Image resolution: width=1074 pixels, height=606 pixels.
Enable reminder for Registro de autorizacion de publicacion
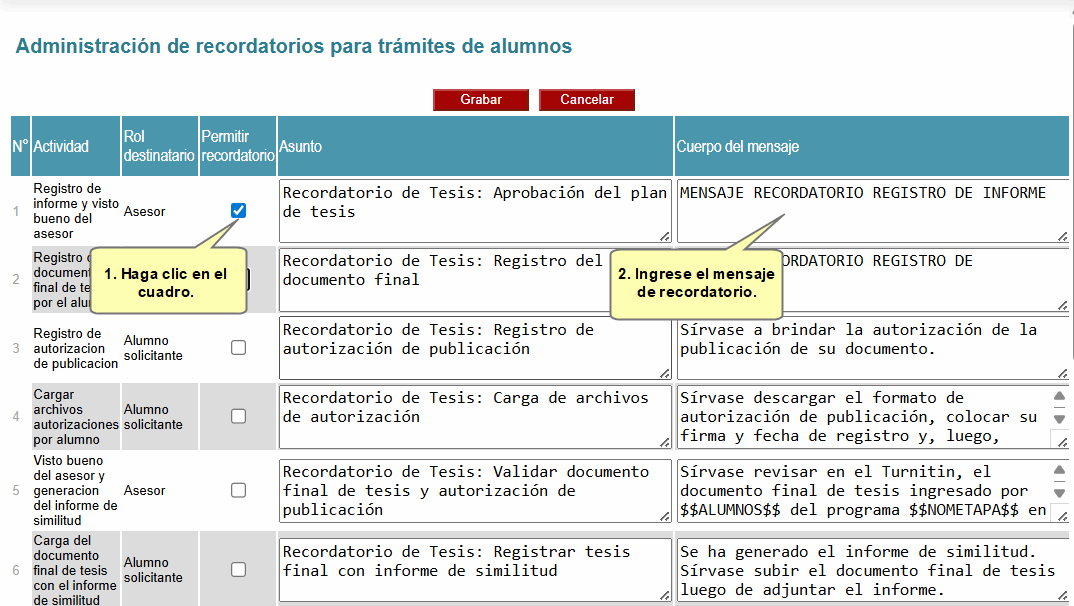[238, 348]
